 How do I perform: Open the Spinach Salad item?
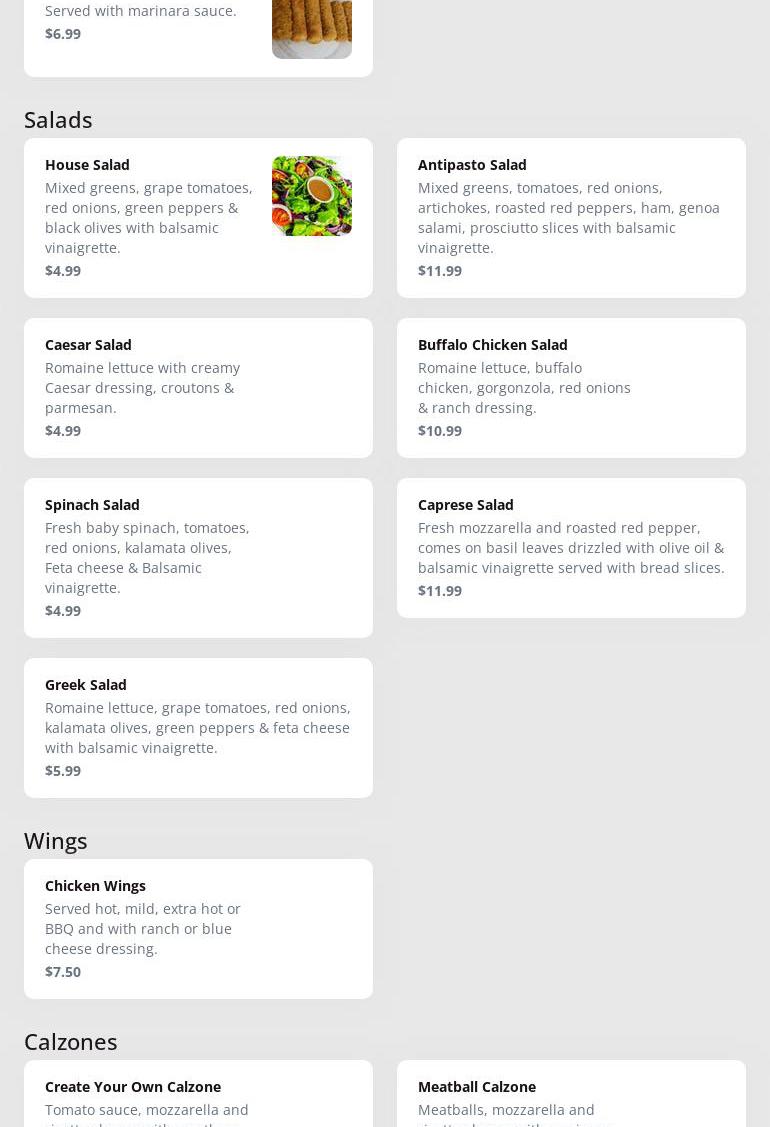coord(198,558)
